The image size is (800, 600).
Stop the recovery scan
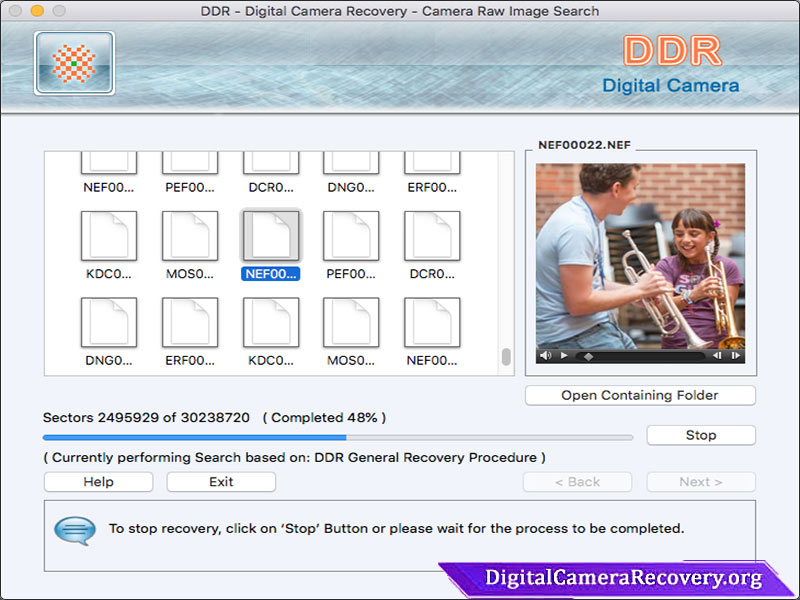click(701, 435)
